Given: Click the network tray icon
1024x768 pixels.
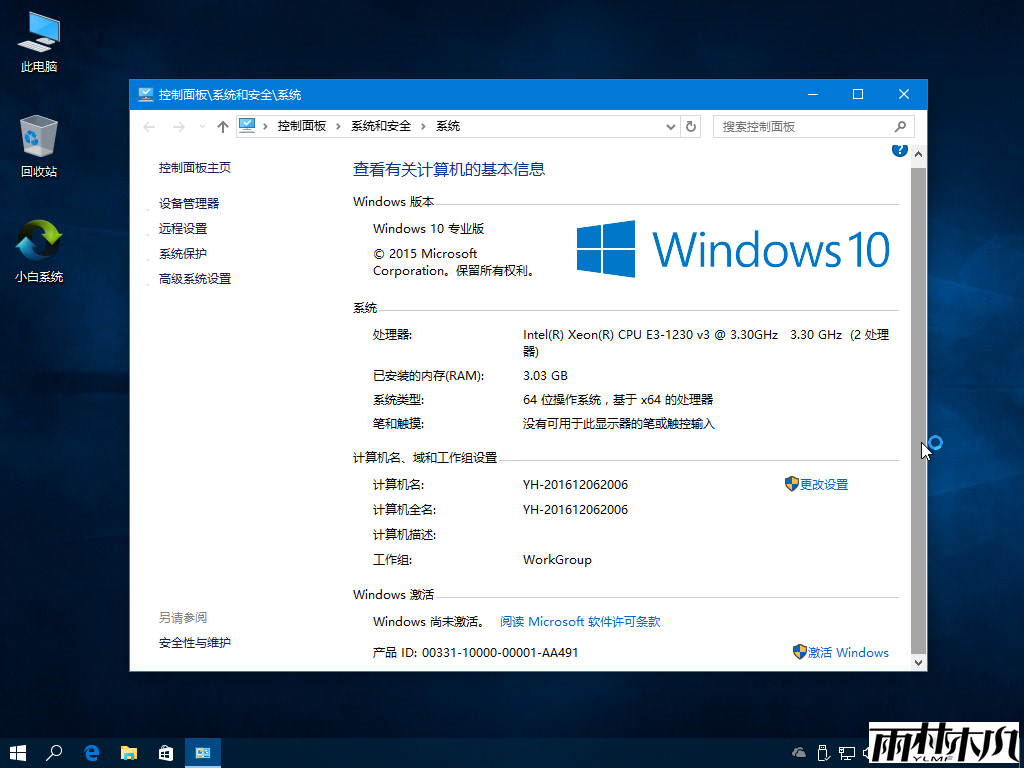Looking at the screenshot, I should click(847, 753).
